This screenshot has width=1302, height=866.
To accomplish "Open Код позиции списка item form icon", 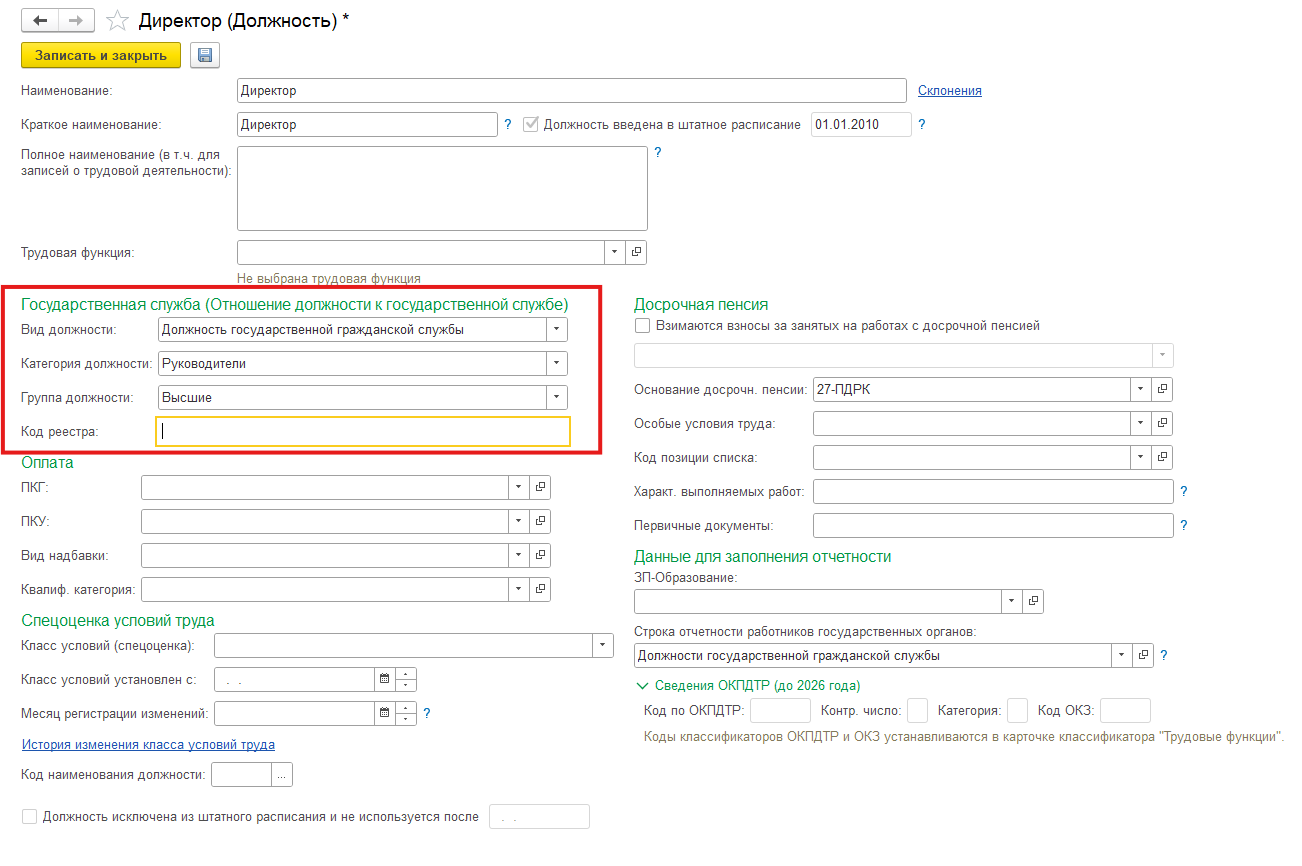I will tap(1162, 458).
